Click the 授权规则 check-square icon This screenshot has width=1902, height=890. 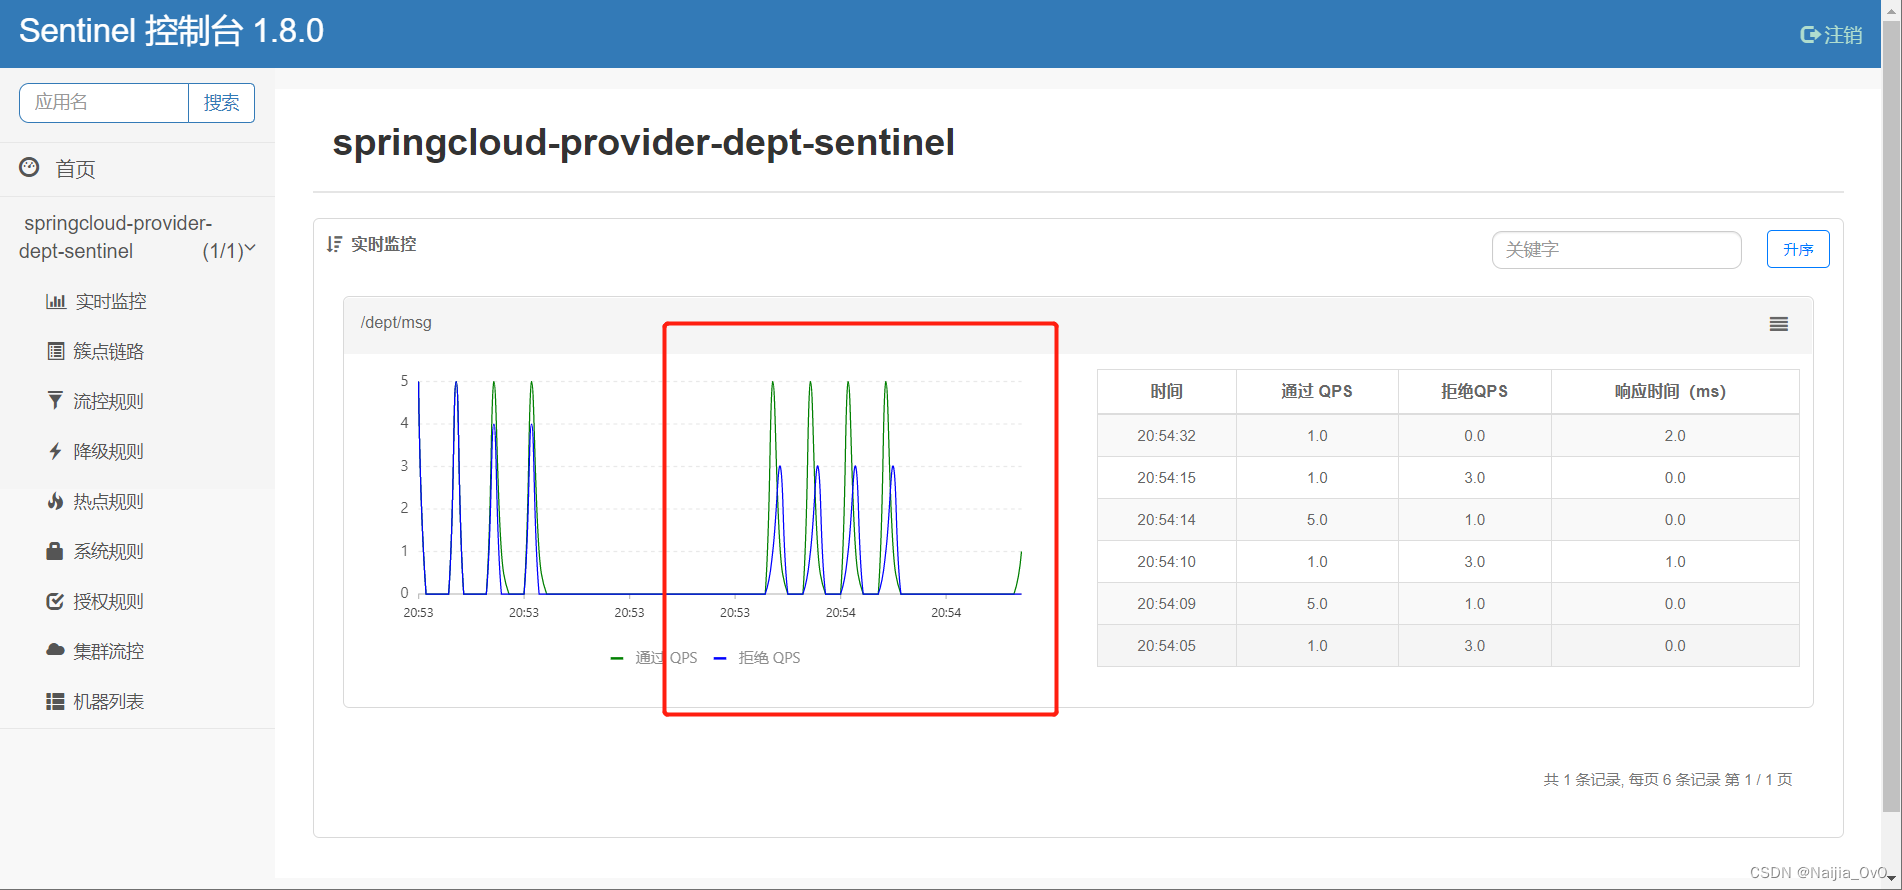[56, 601]
